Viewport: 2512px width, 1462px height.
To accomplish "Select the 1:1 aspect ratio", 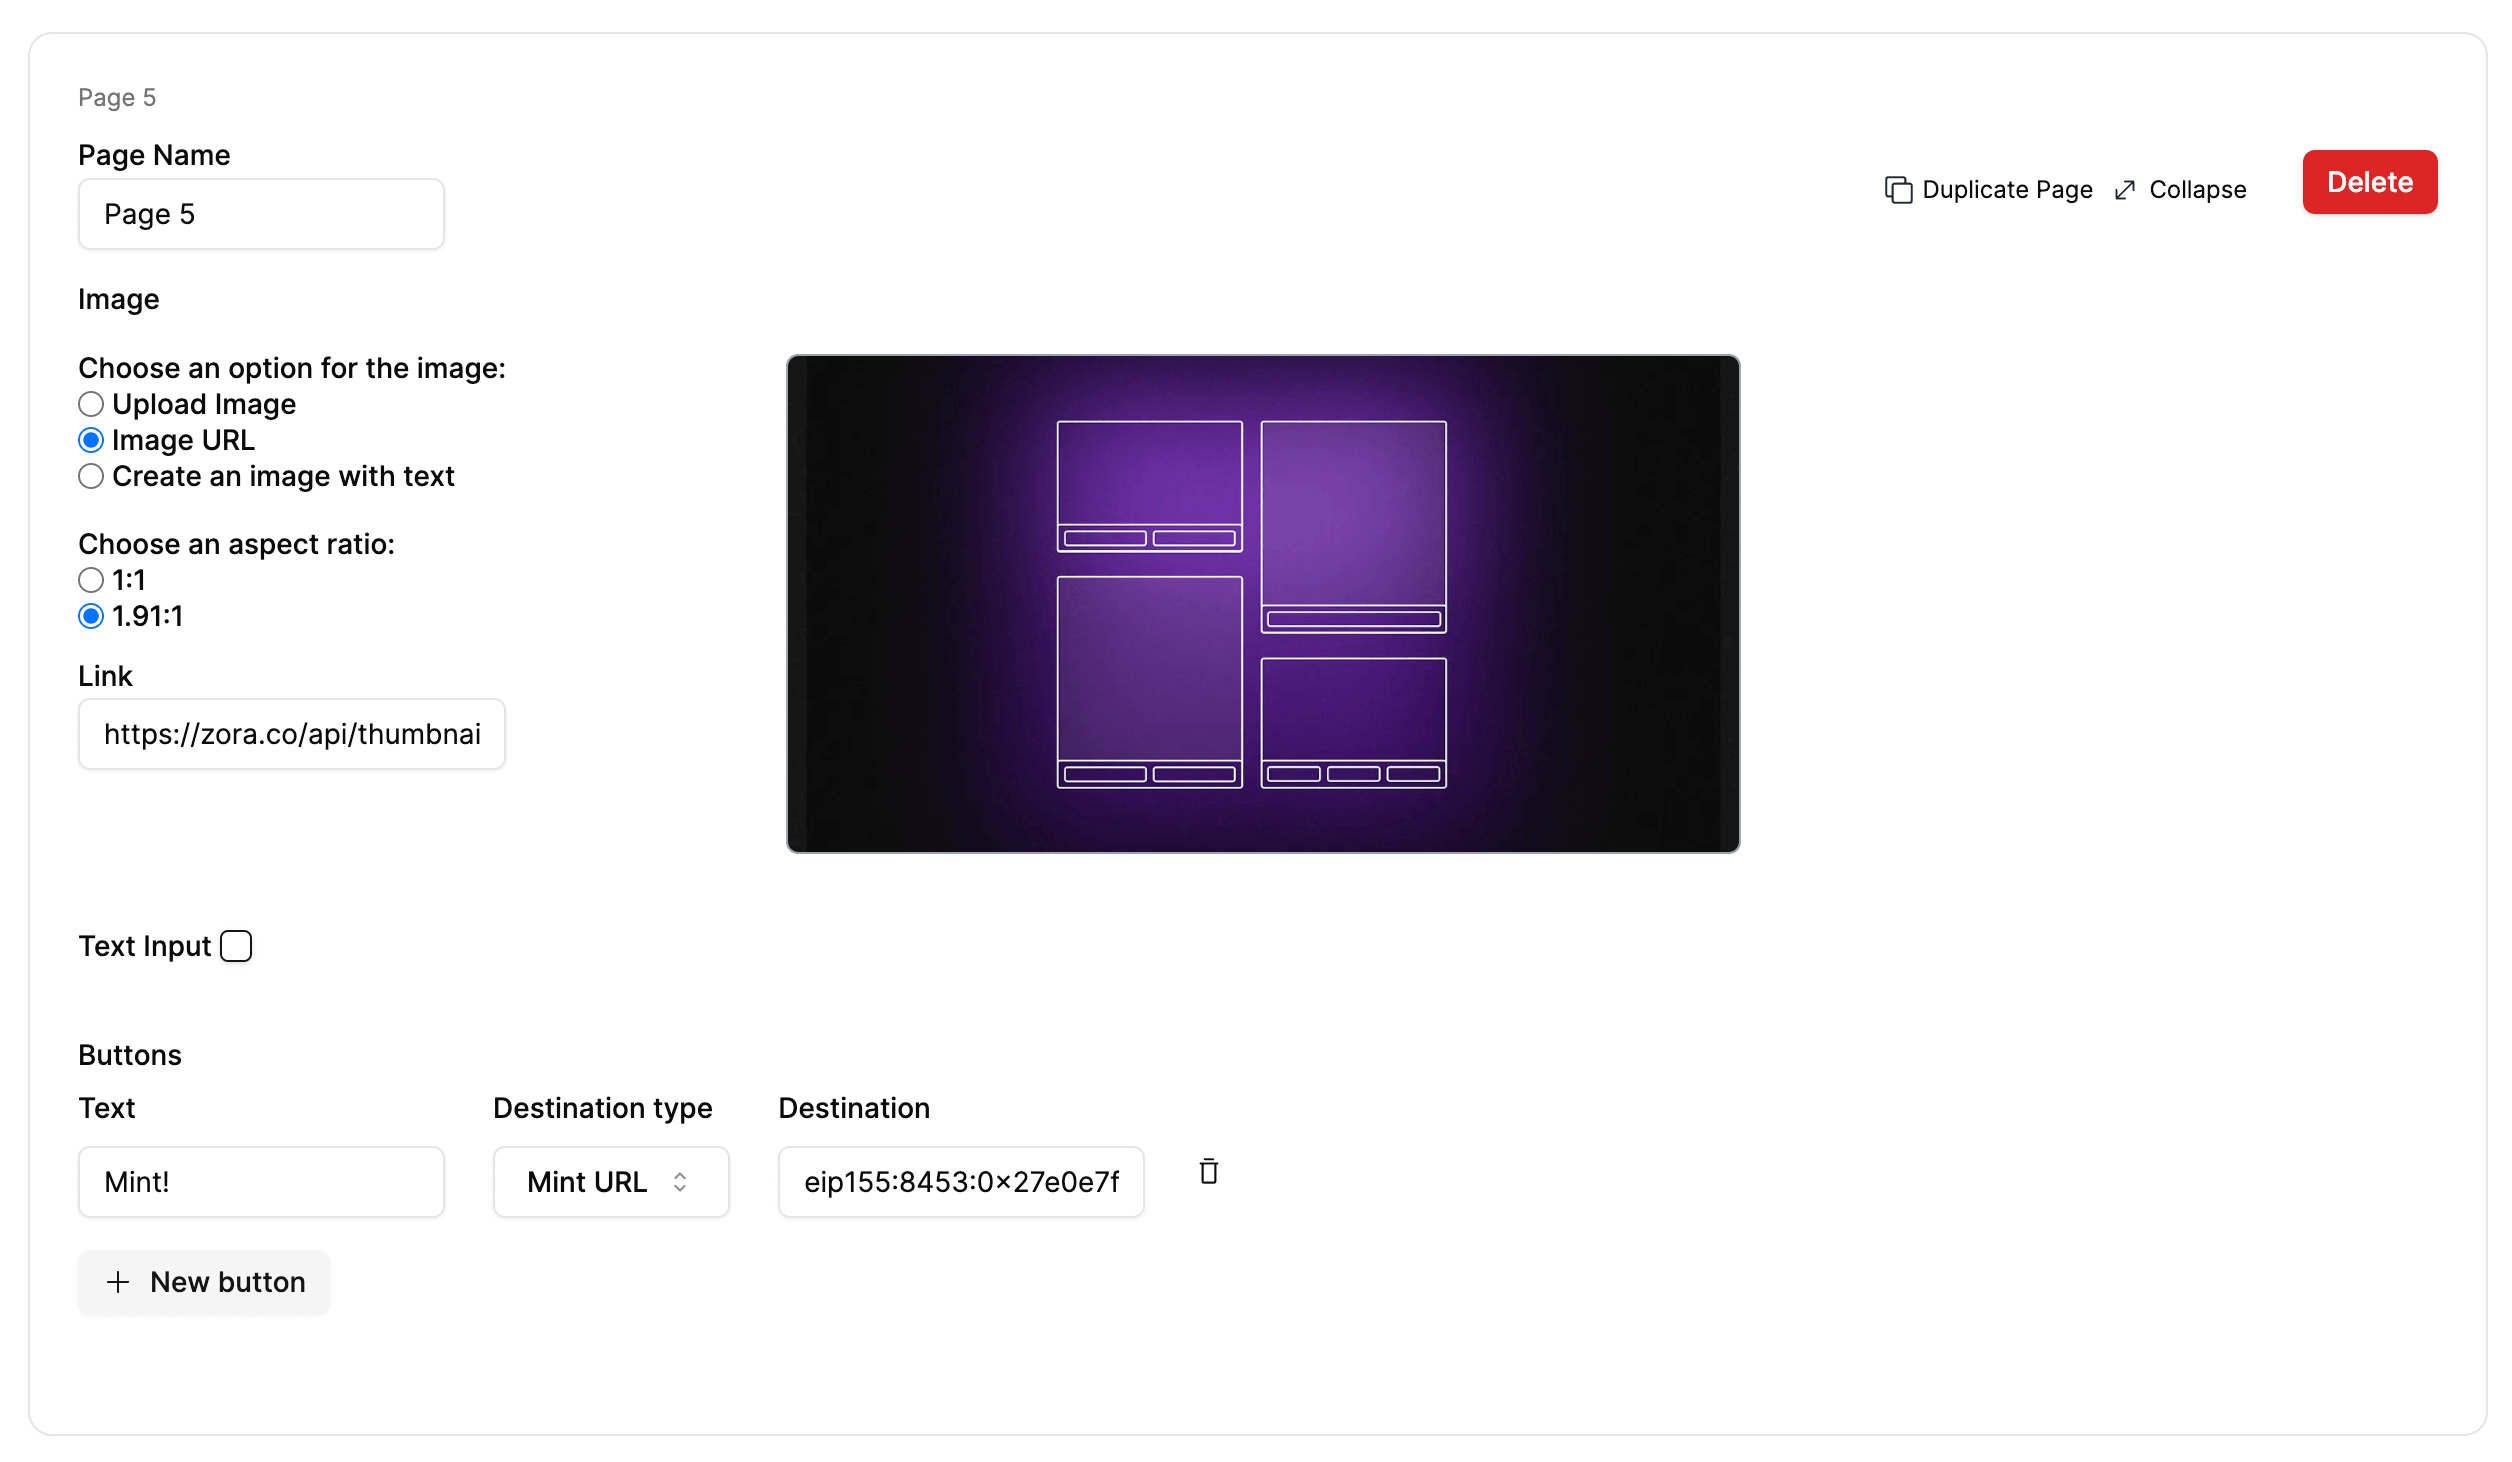I will [x=91, y=580].
